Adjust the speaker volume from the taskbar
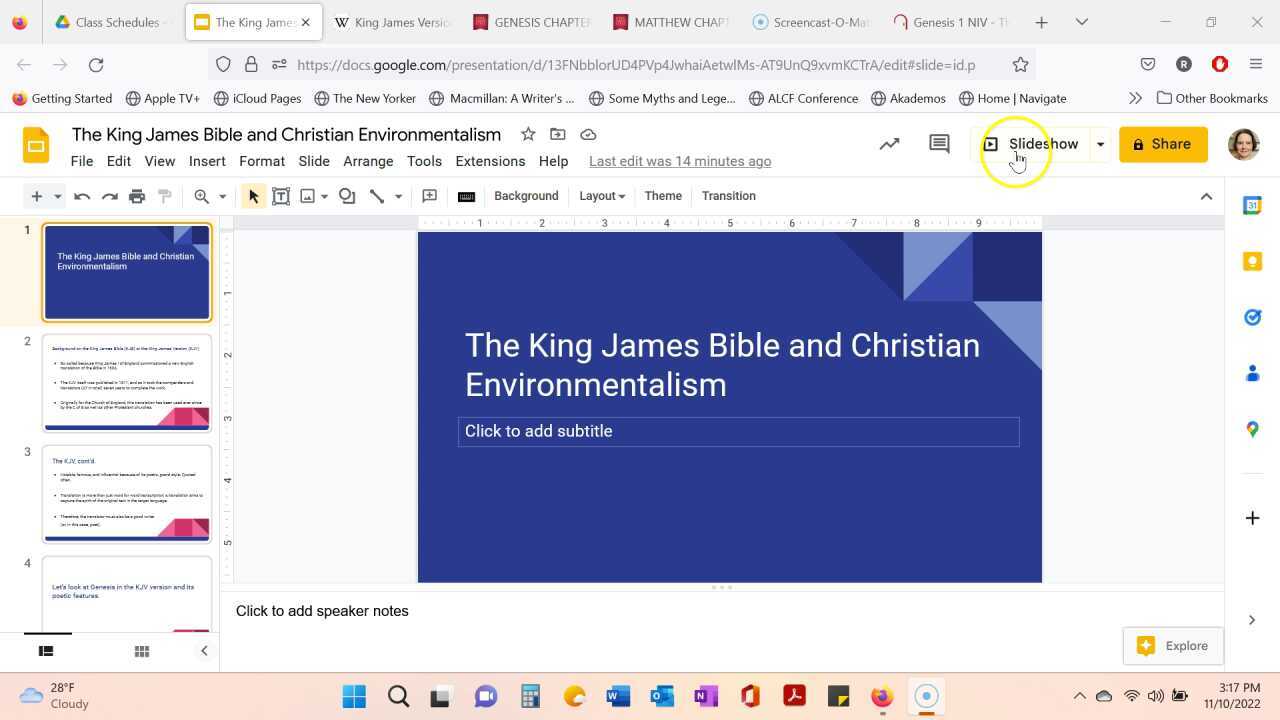Viewport: 1280px width, 720px height. point(1156,696)
